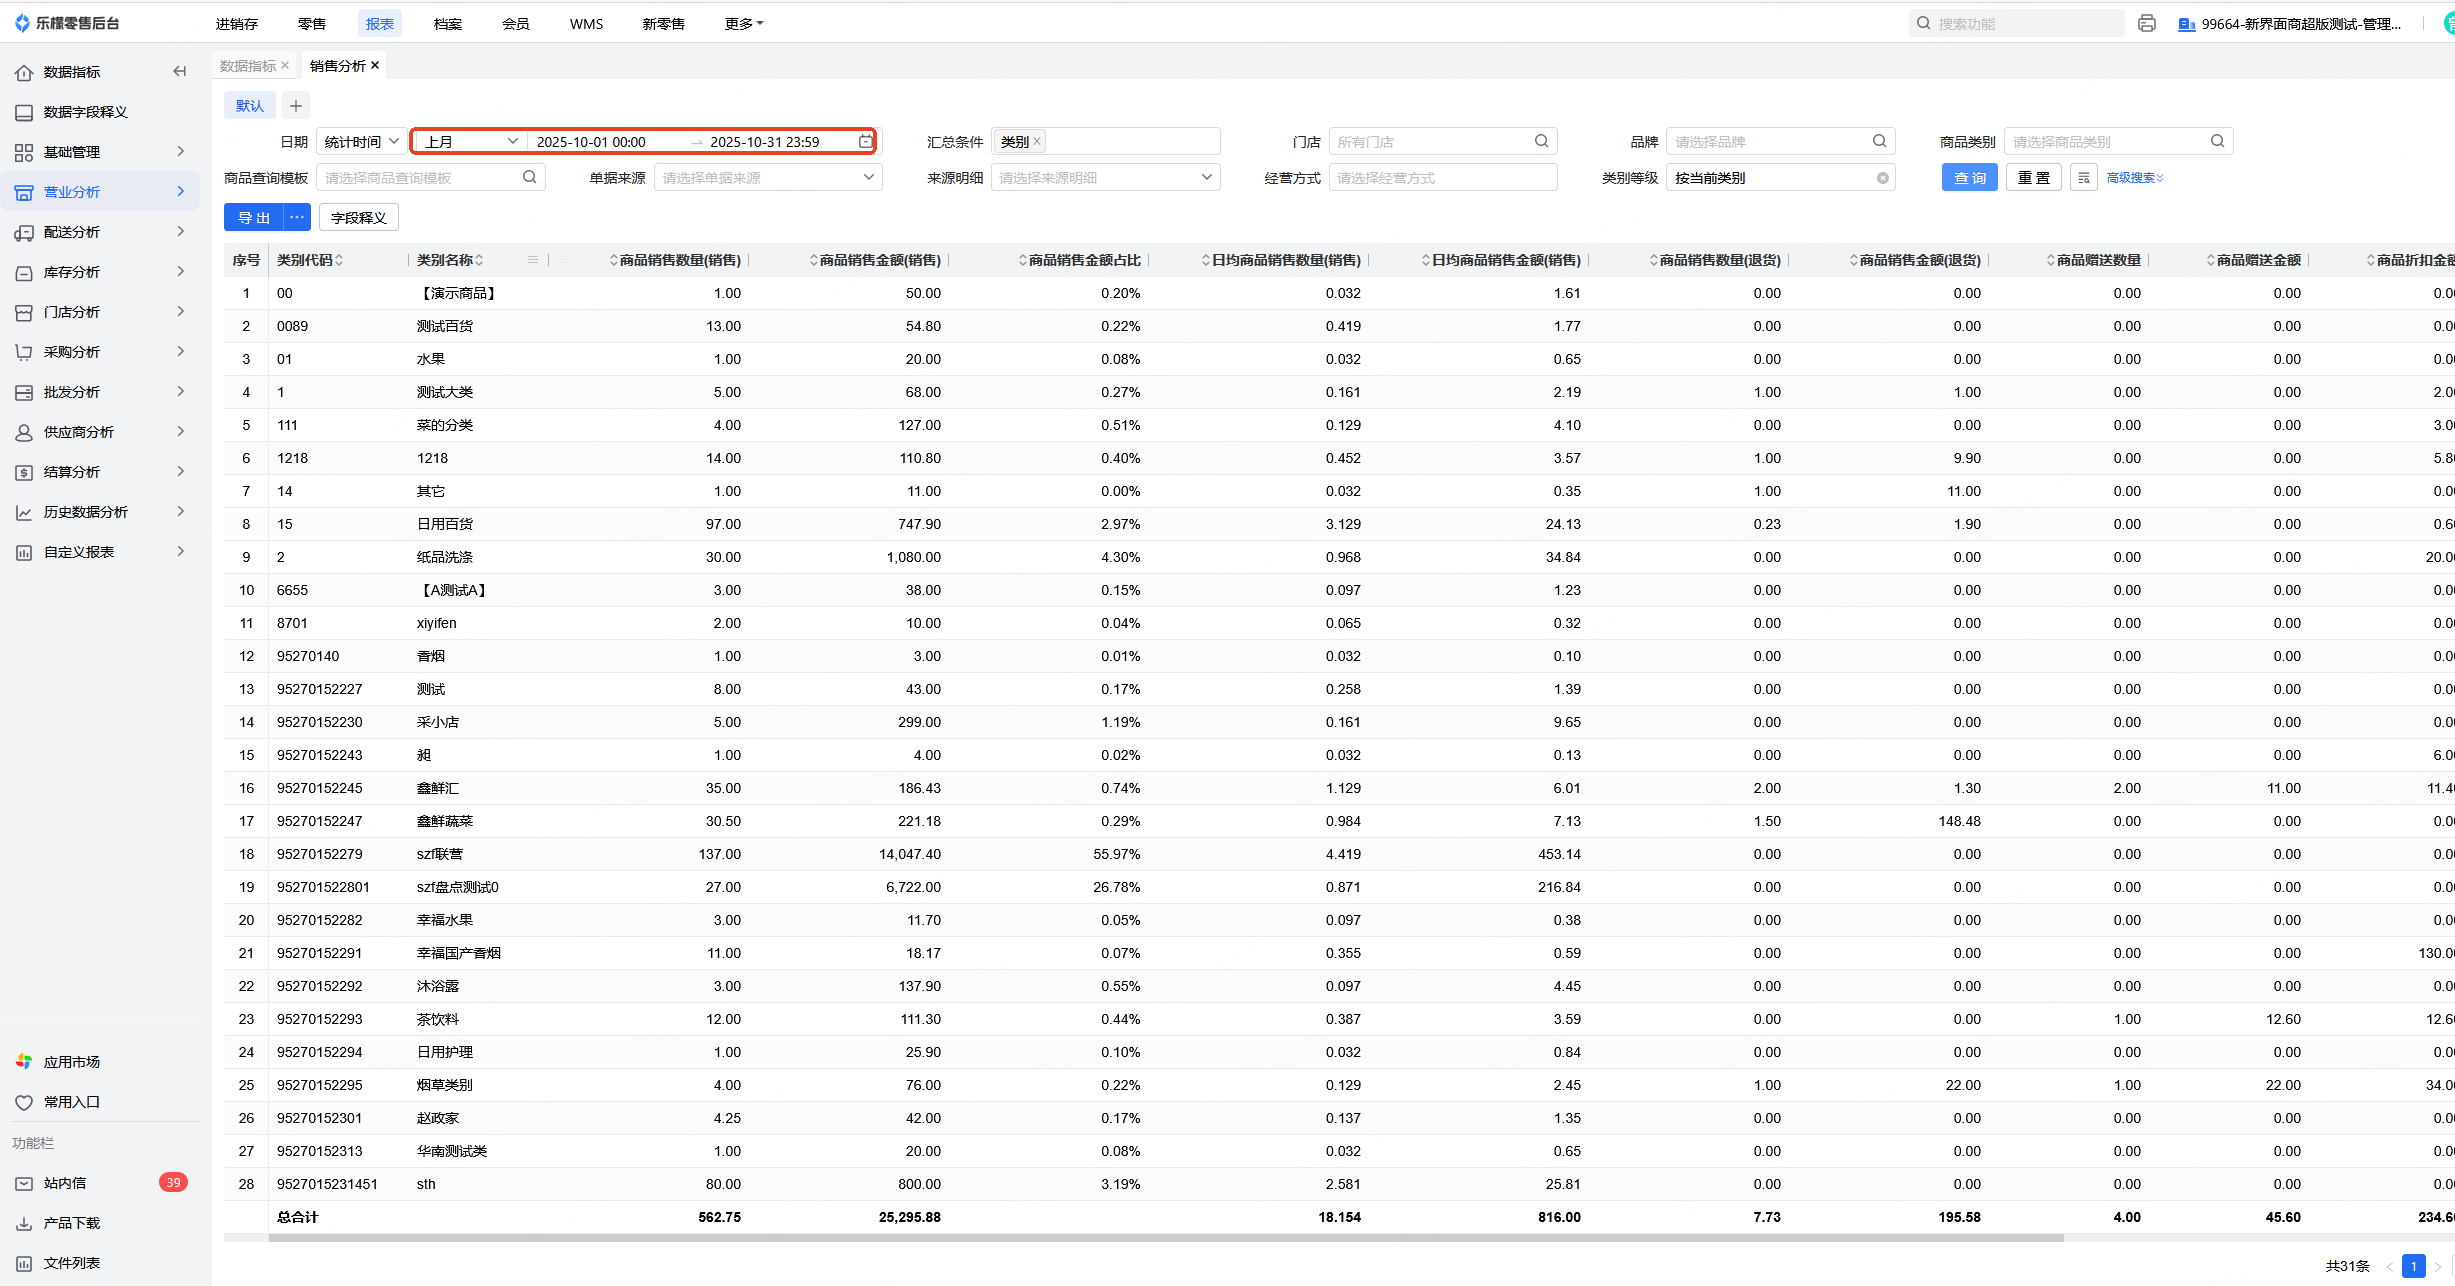This screenshot has height=1286, width=2455.
Task: Click the plus icon next to 默认
Action: 295,105
